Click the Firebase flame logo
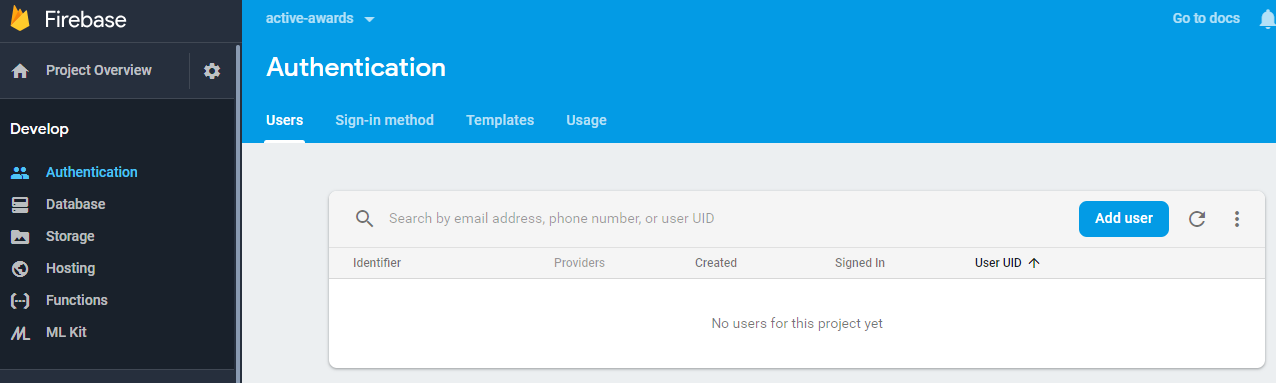1276x383 pixels. pyautogui.click(x=20, y=18)
